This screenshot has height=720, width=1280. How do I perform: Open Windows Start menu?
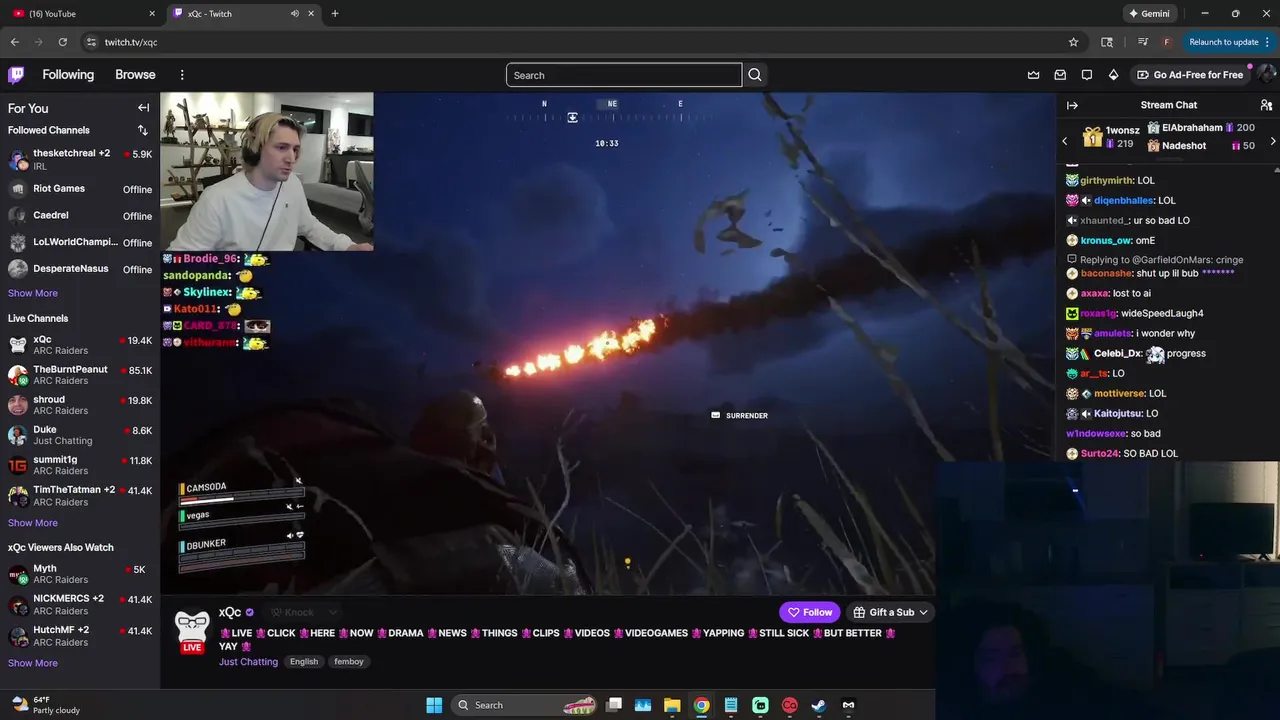pyautogui.click(x=434, y=705)
